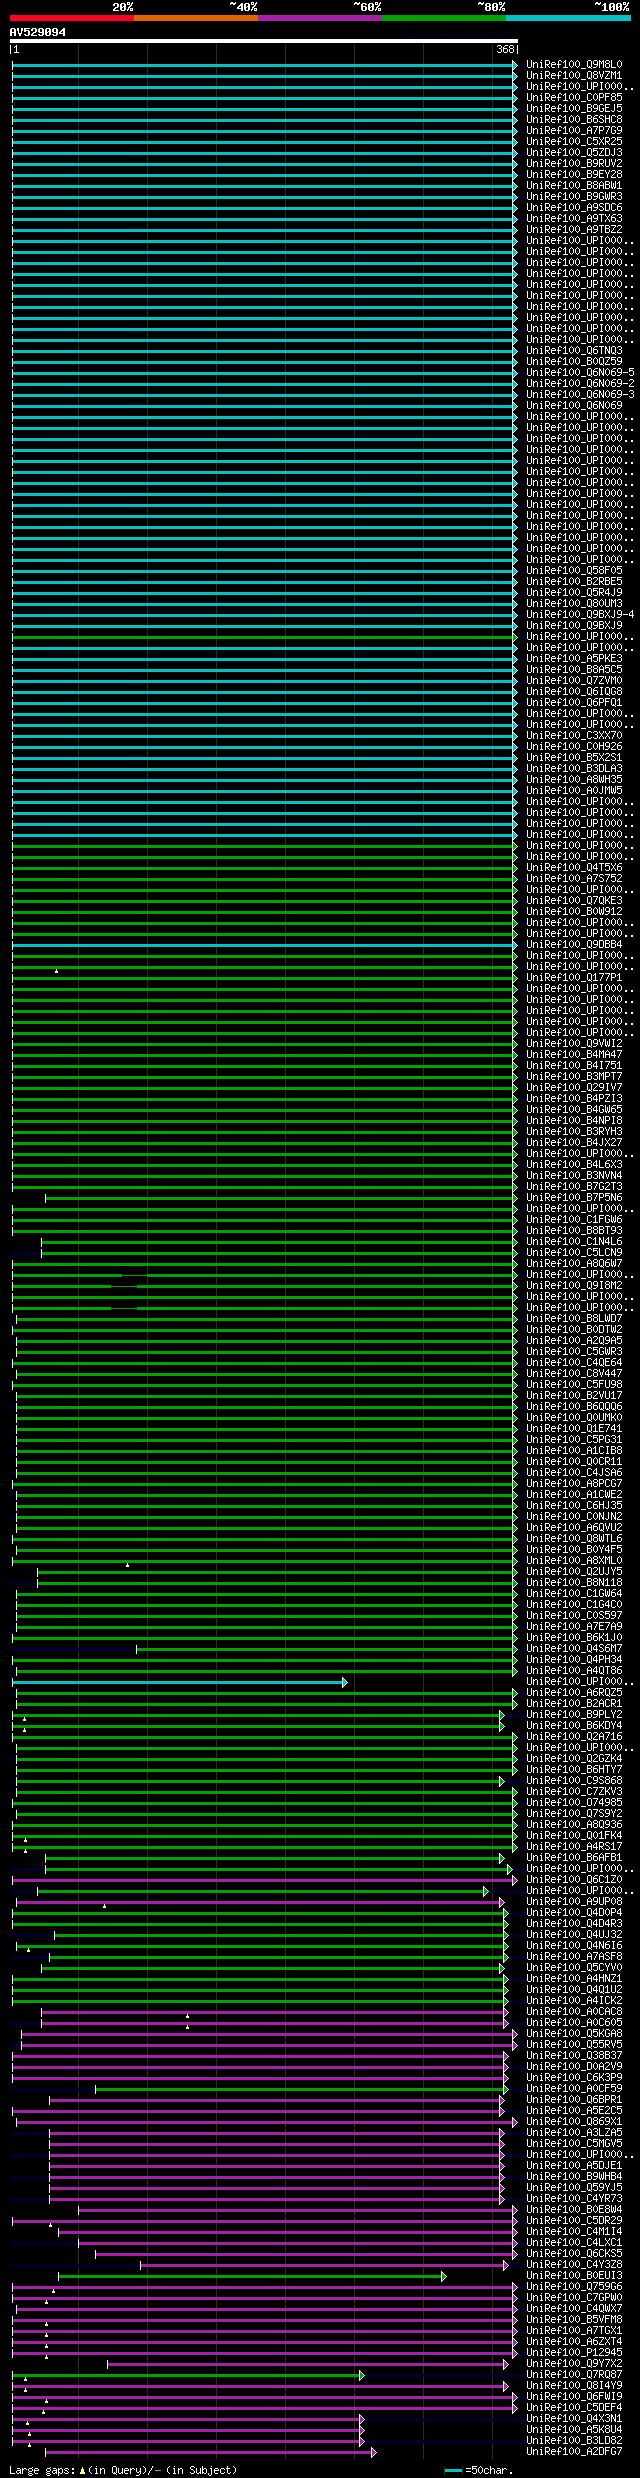Select the UniRef100_B8ABW1 label
The width and height of the screenshot is (640, 2478).
pyautogui.click(x=574, y=186)
